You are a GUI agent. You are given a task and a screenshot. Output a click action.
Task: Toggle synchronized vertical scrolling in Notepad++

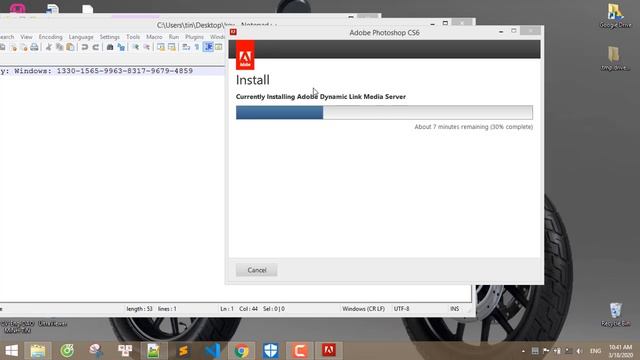[x=161, y=47]
